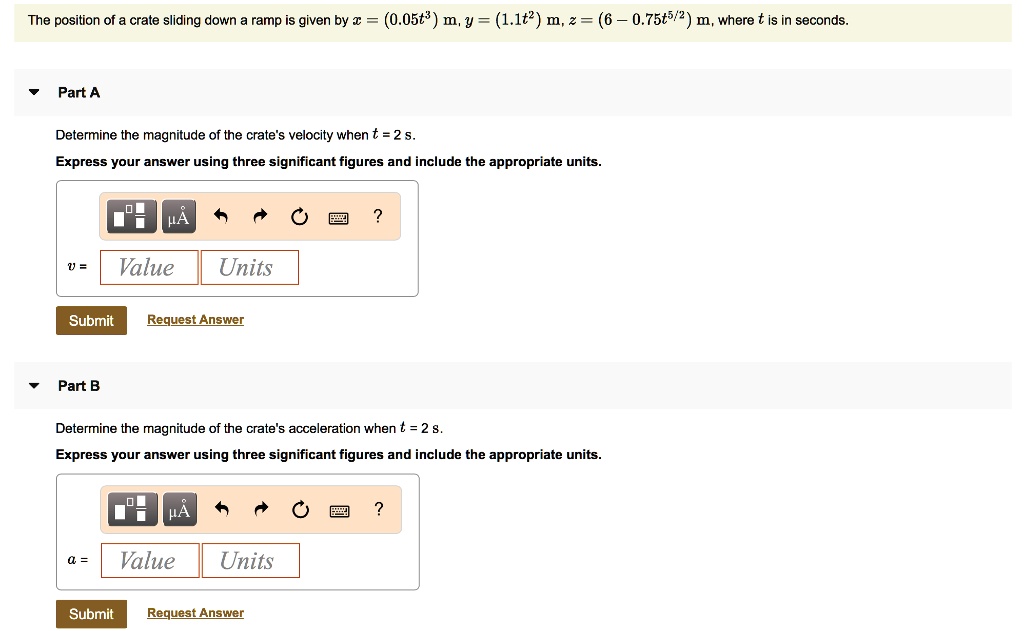
Task: Undo the last entry in Part A
Action: pos(221,216)
